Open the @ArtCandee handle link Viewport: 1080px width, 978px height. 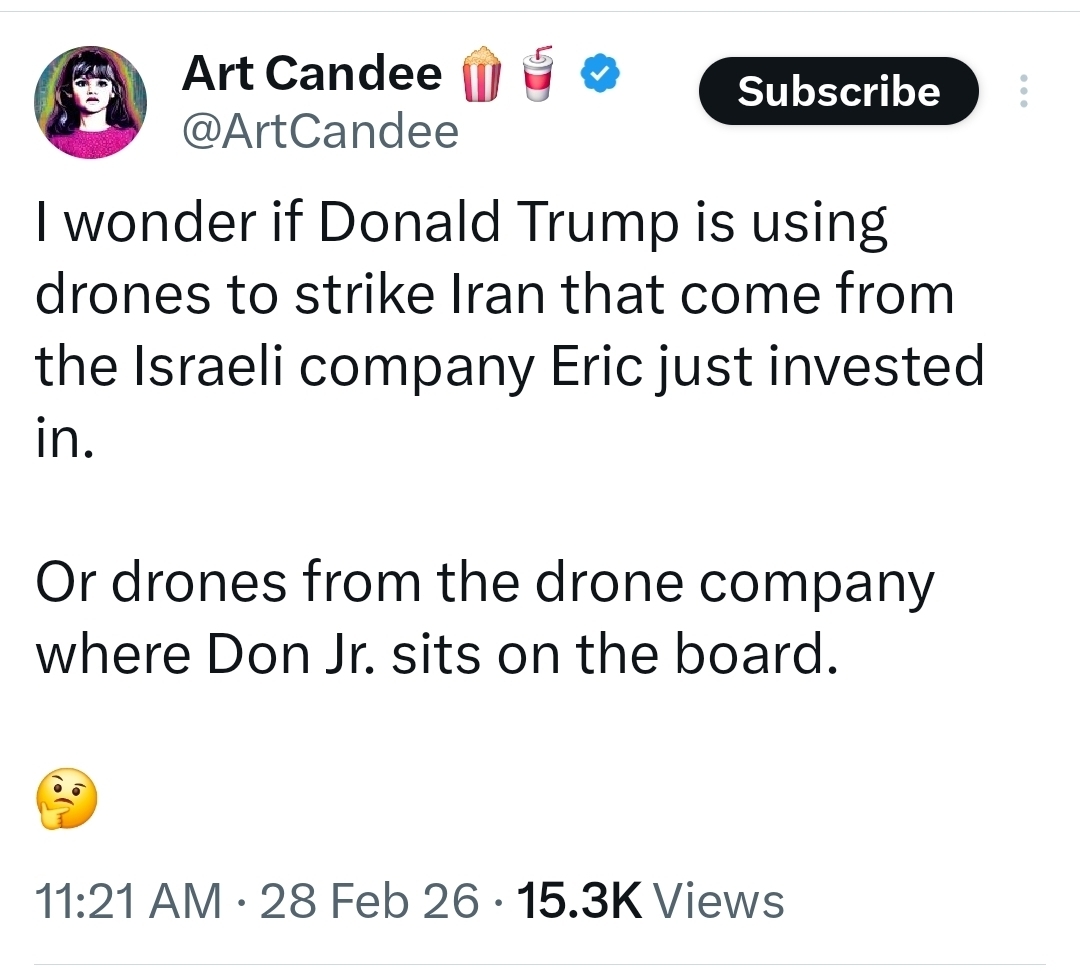[x=320, y=131]
